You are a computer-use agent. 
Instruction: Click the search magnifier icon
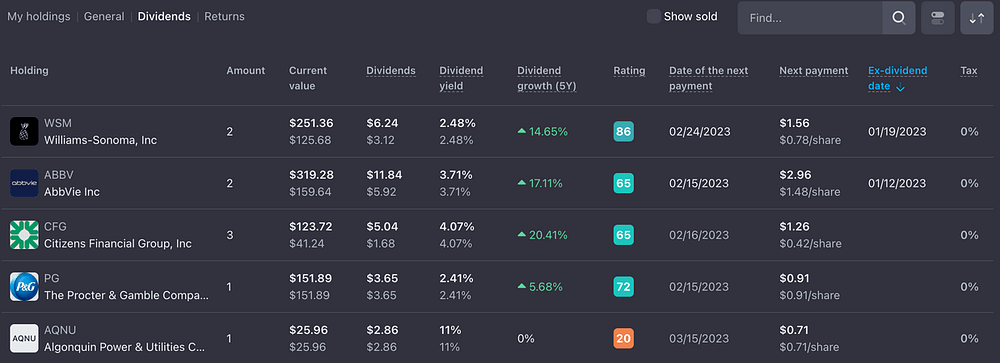[899, 18]
